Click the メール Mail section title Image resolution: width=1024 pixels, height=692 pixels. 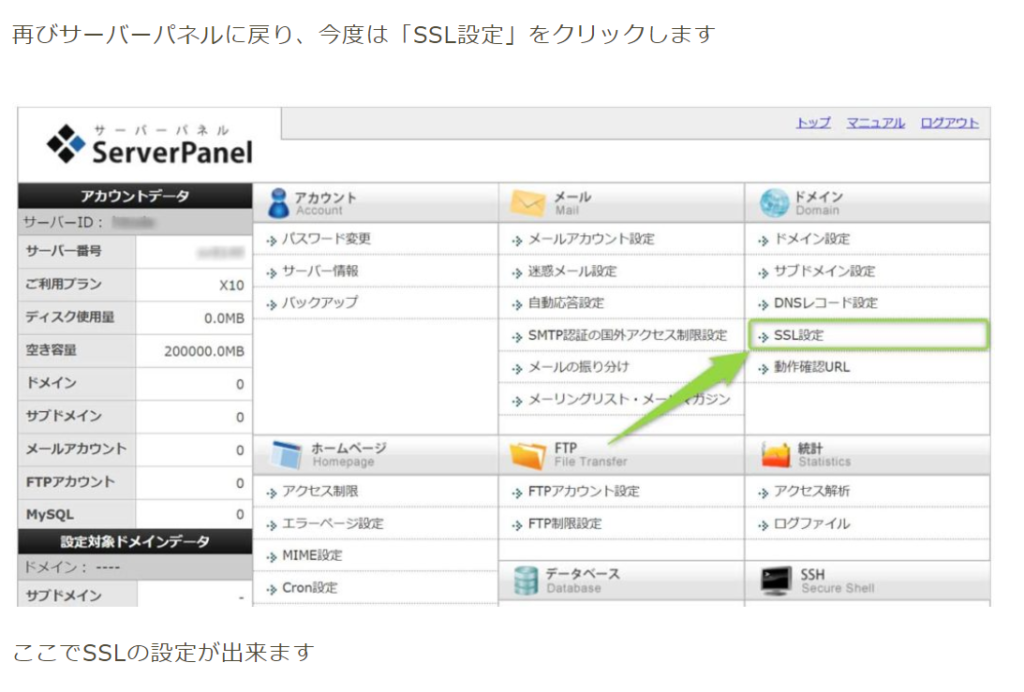573,203
